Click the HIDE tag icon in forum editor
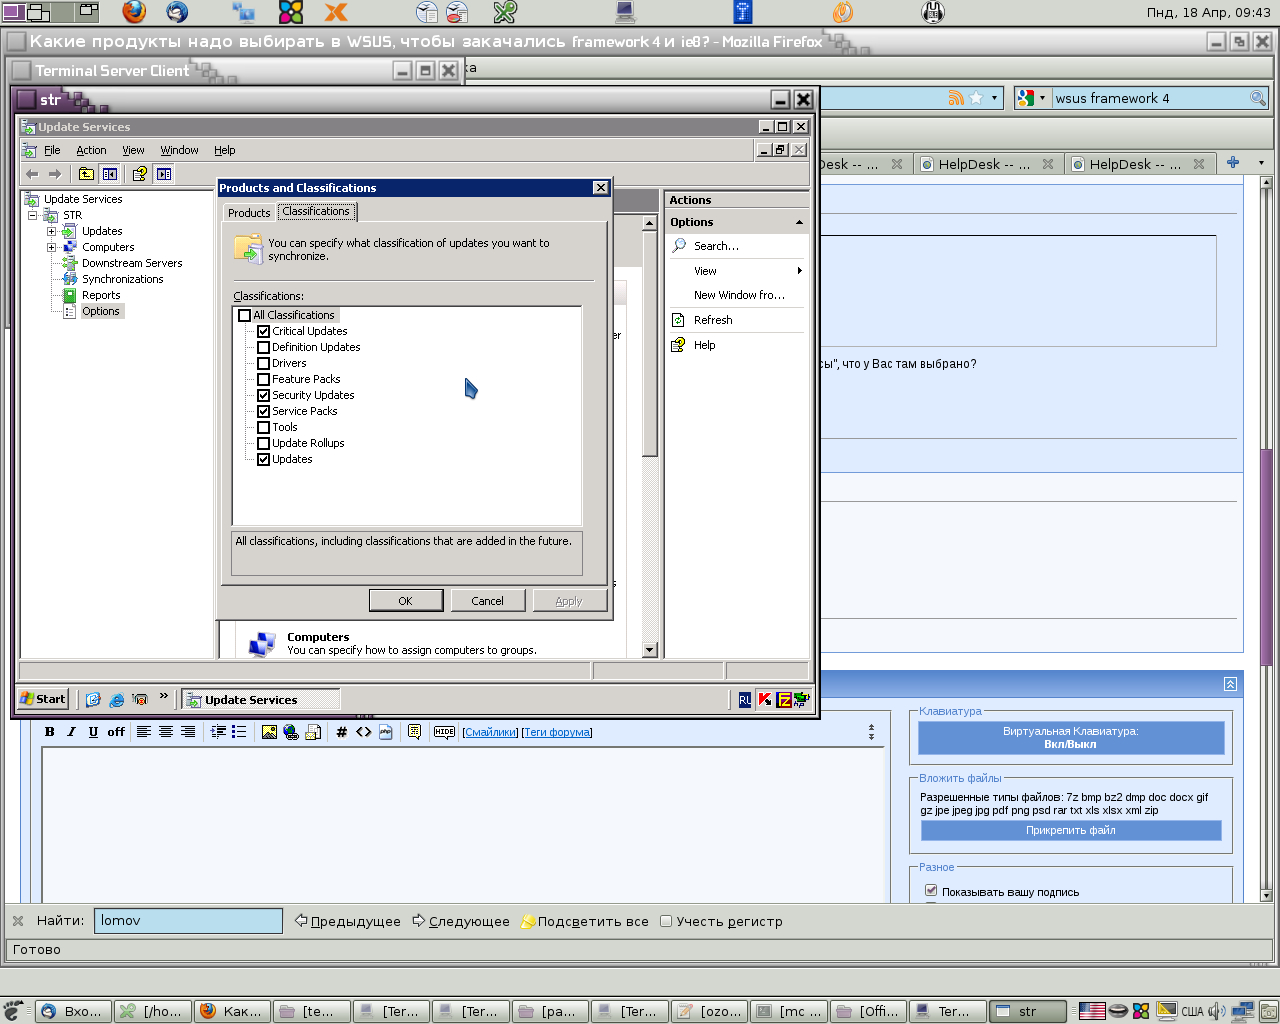Image resolution: width=1280 pixels, height=1024 pixels. pyautogui.click(x=444, y=732)
